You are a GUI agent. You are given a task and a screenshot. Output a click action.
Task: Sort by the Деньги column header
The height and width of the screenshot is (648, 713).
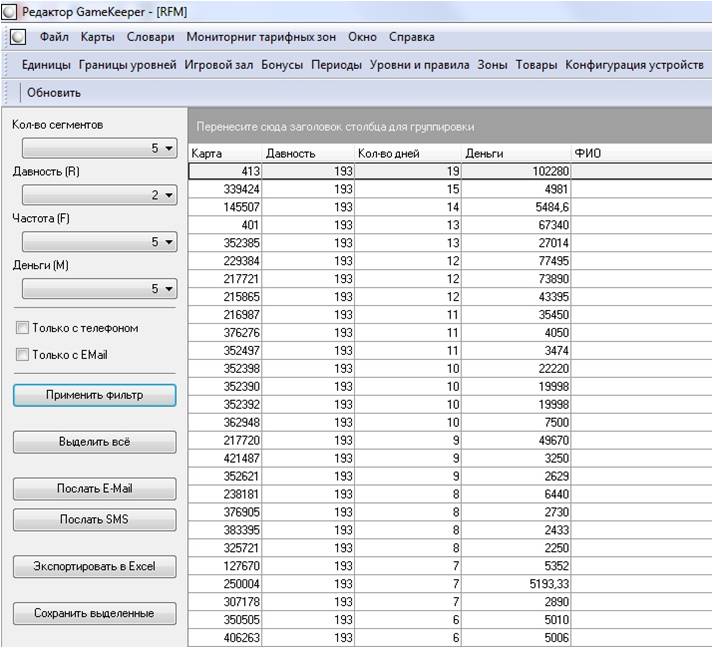point(516,154)
